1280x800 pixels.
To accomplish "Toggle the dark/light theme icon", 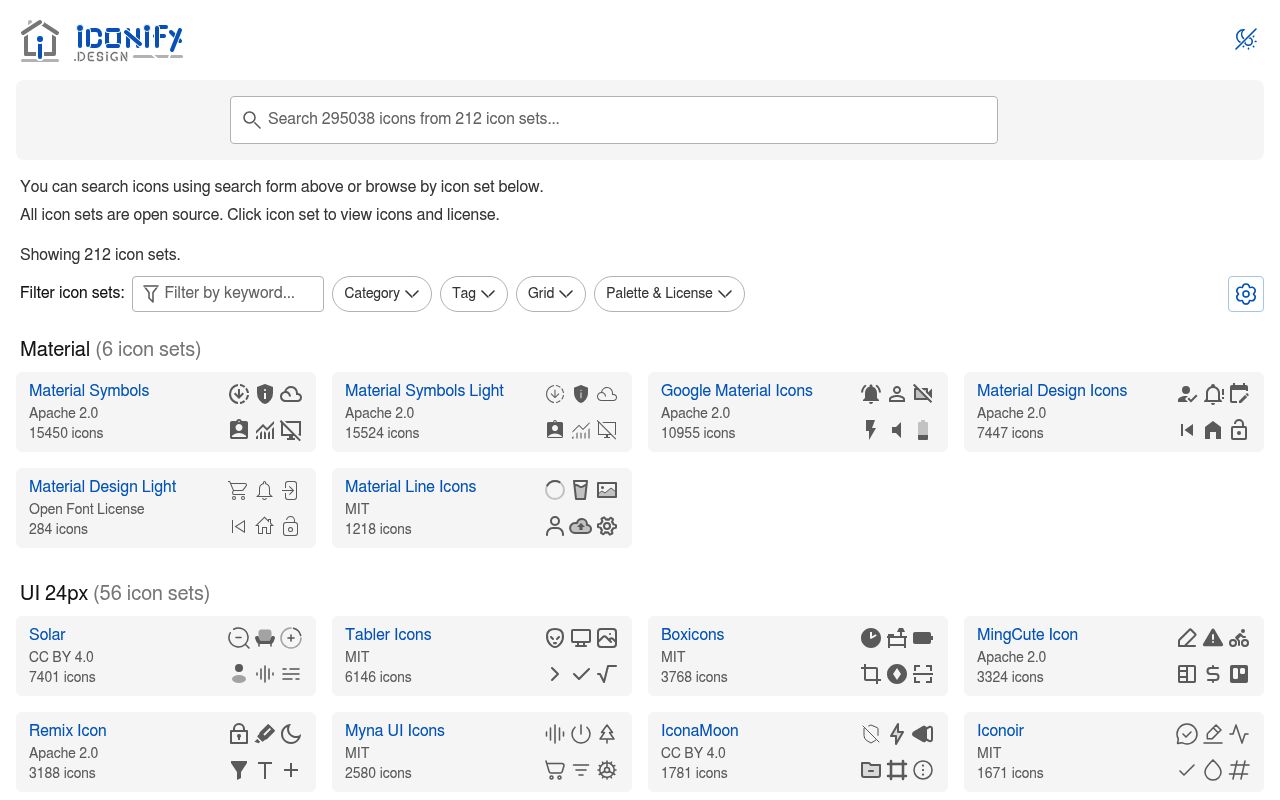I will pyautogui.click(x=1245, y=39).
